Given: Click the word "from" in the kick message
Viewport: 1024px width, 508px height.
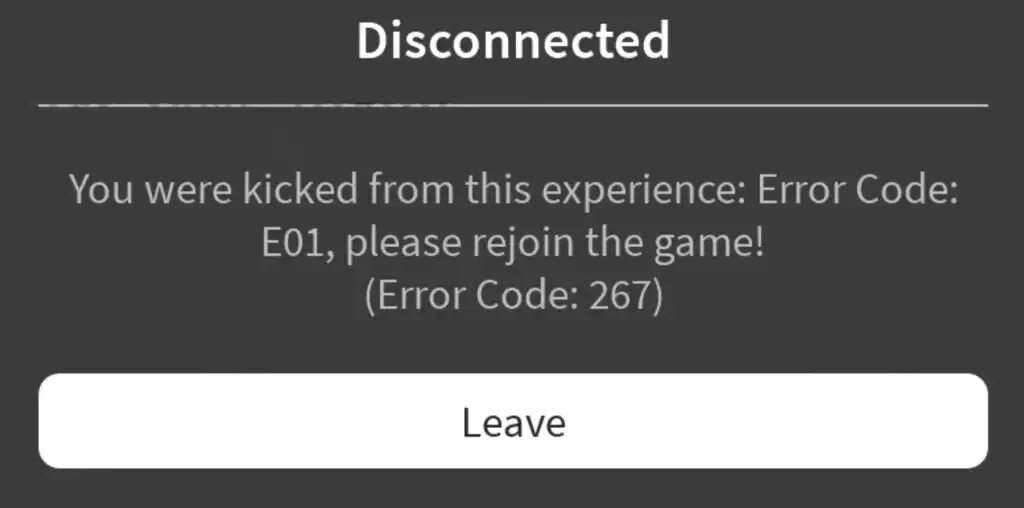Looking at the screenshot, I should click(411, 189).
